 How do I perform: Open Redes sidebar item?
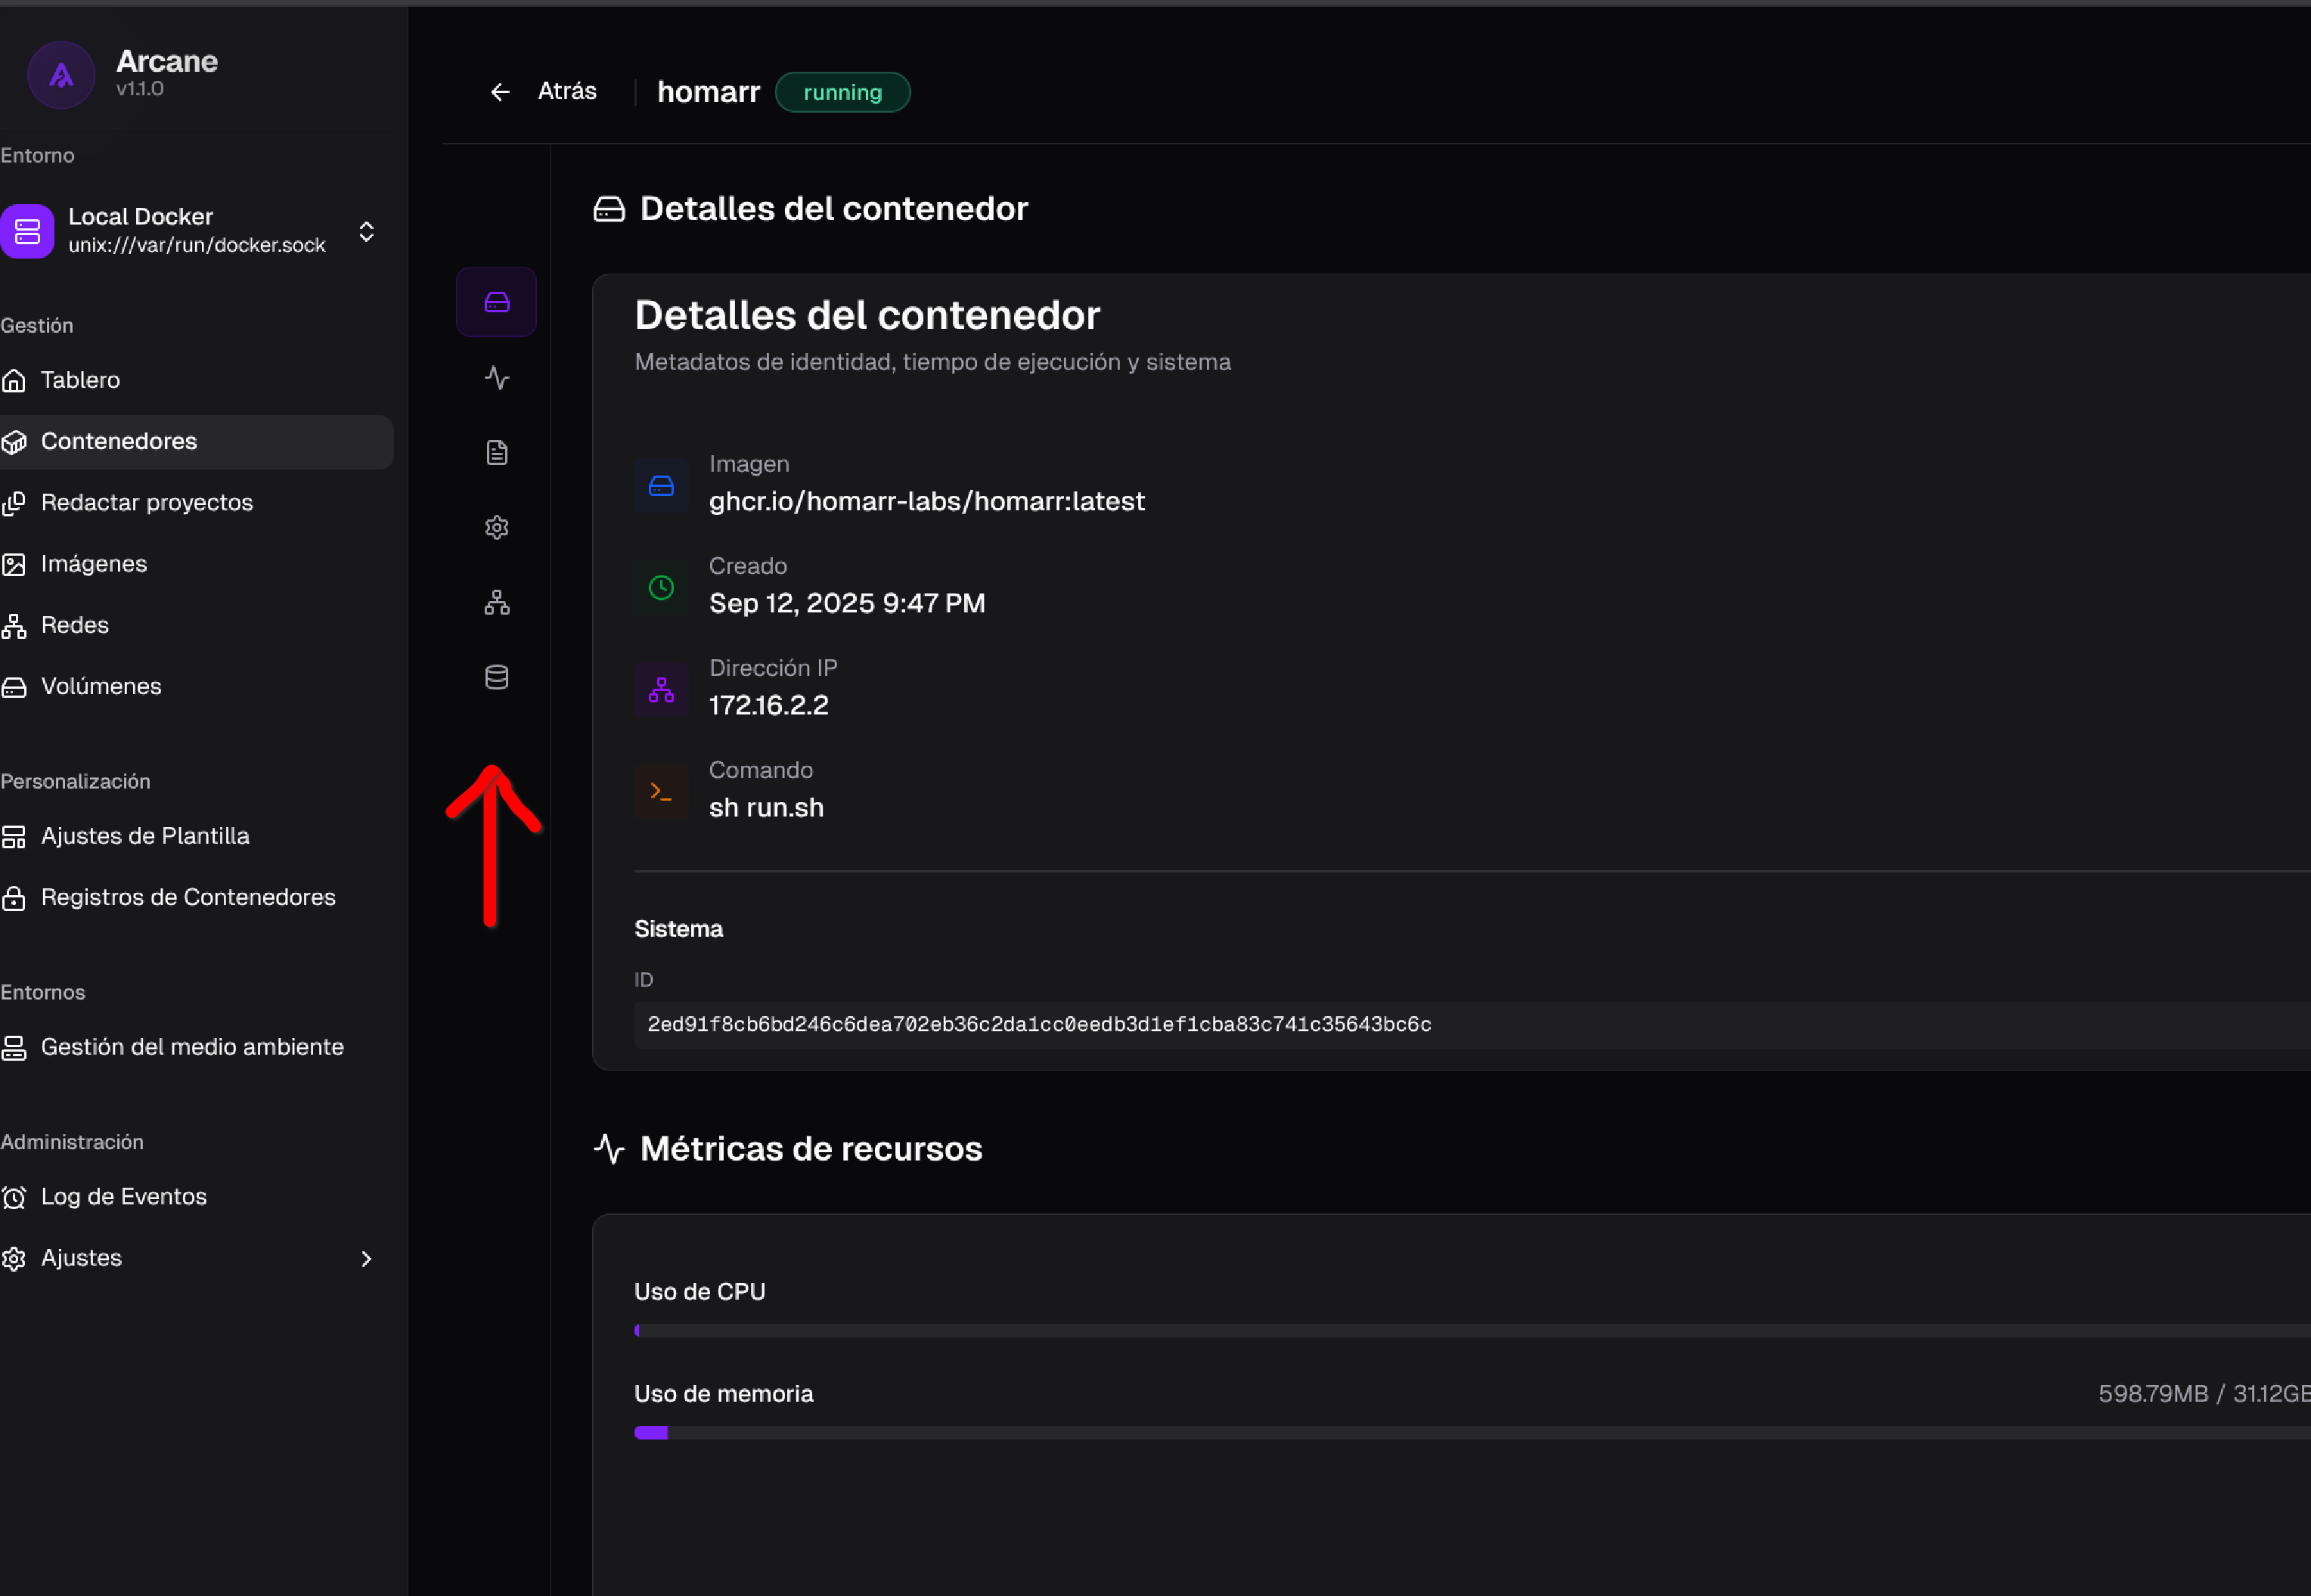tap(74, 625)
